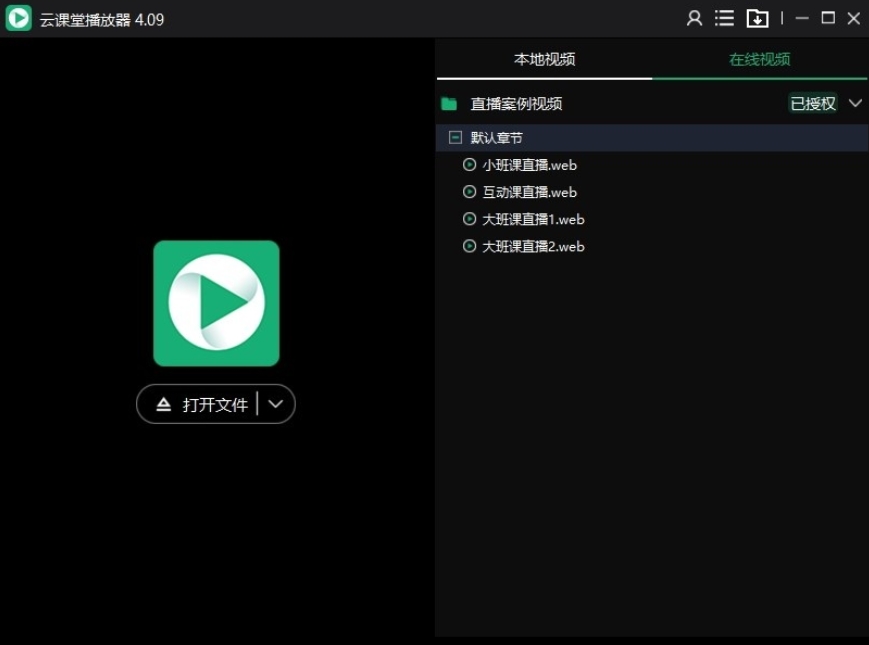Click play icon beside 互动课直播.web
The height and width of the screenshot is (645, 869).
coord(469,192)
